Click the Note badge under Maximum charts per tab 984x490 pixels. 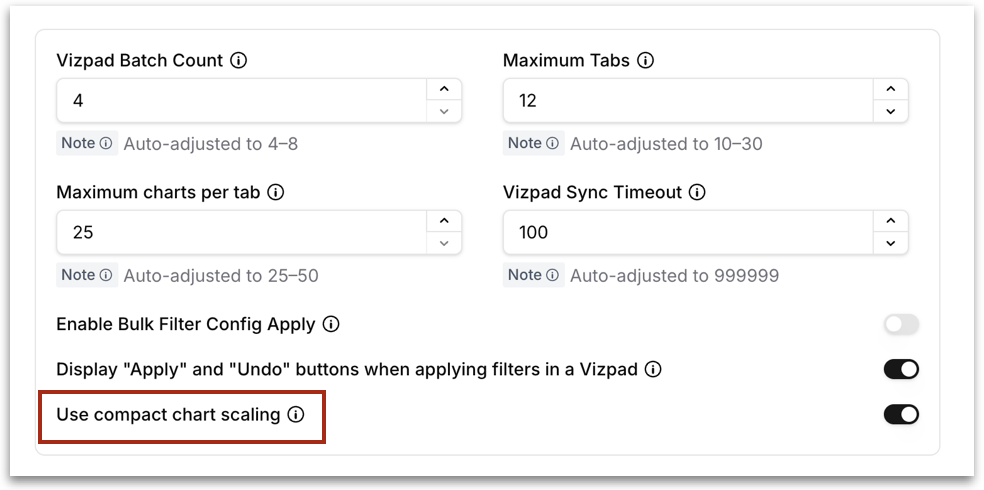click(x=87, y=275)
